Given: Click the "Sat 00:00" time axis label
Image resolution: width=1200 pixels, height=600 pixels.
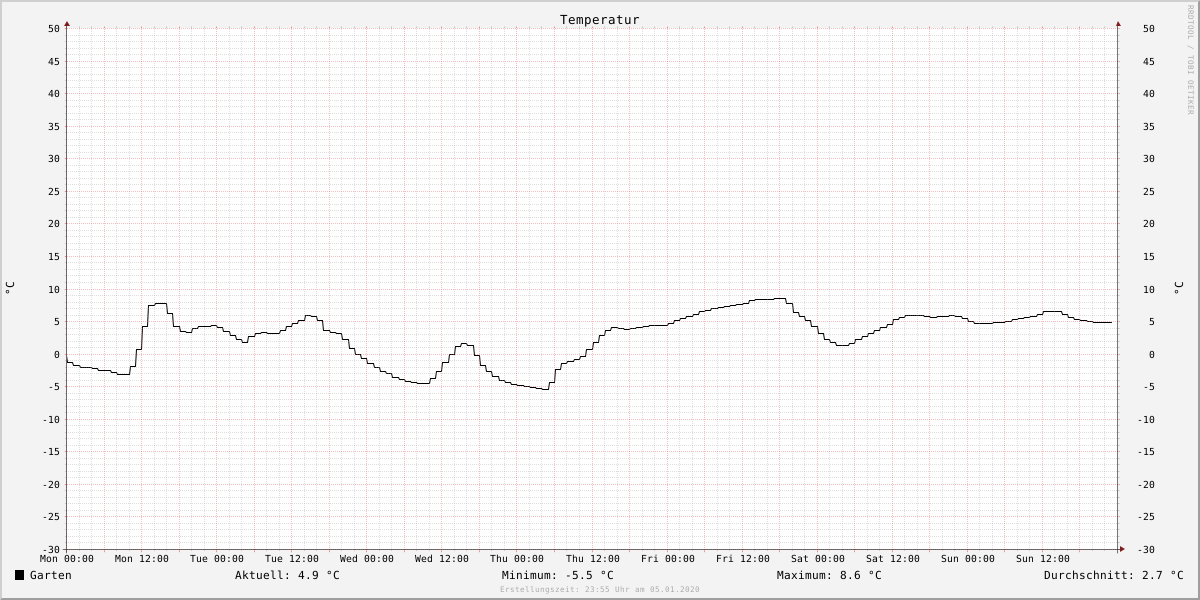Looking at the screenshot, I should (x=818, y=559).
